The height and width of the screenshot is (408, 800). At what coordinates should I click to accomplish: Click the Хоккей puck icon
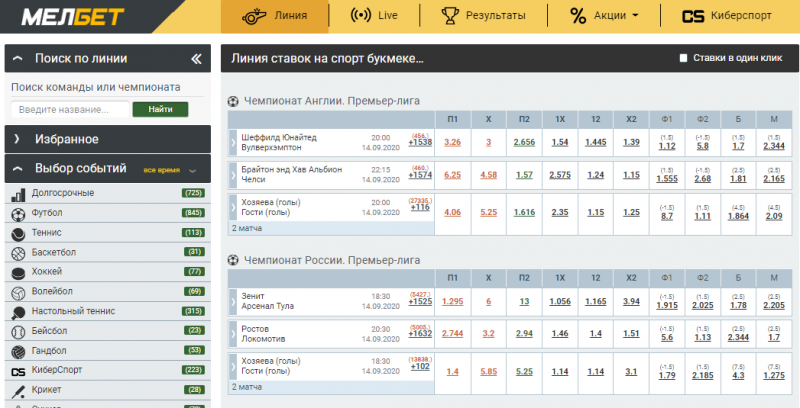click(x=18, y=273)
